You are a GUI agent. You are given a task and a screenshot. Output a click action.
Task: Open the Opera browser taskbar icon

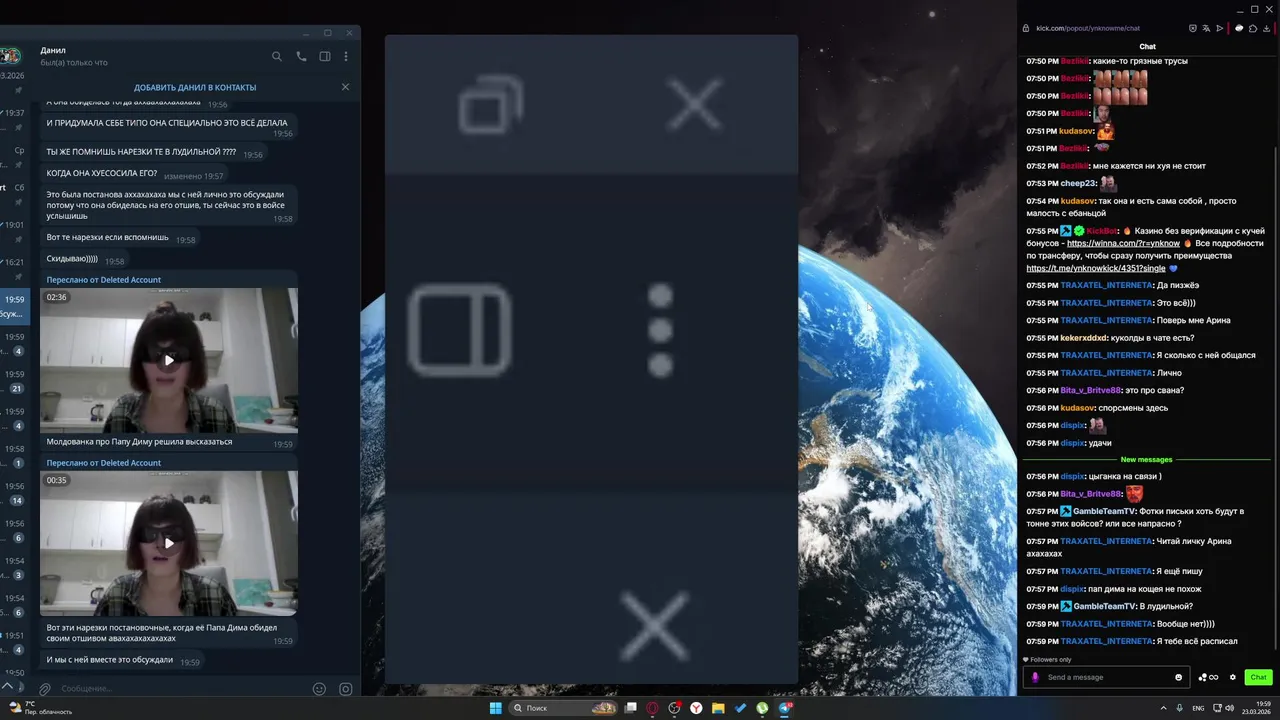(x=652, y=708)
